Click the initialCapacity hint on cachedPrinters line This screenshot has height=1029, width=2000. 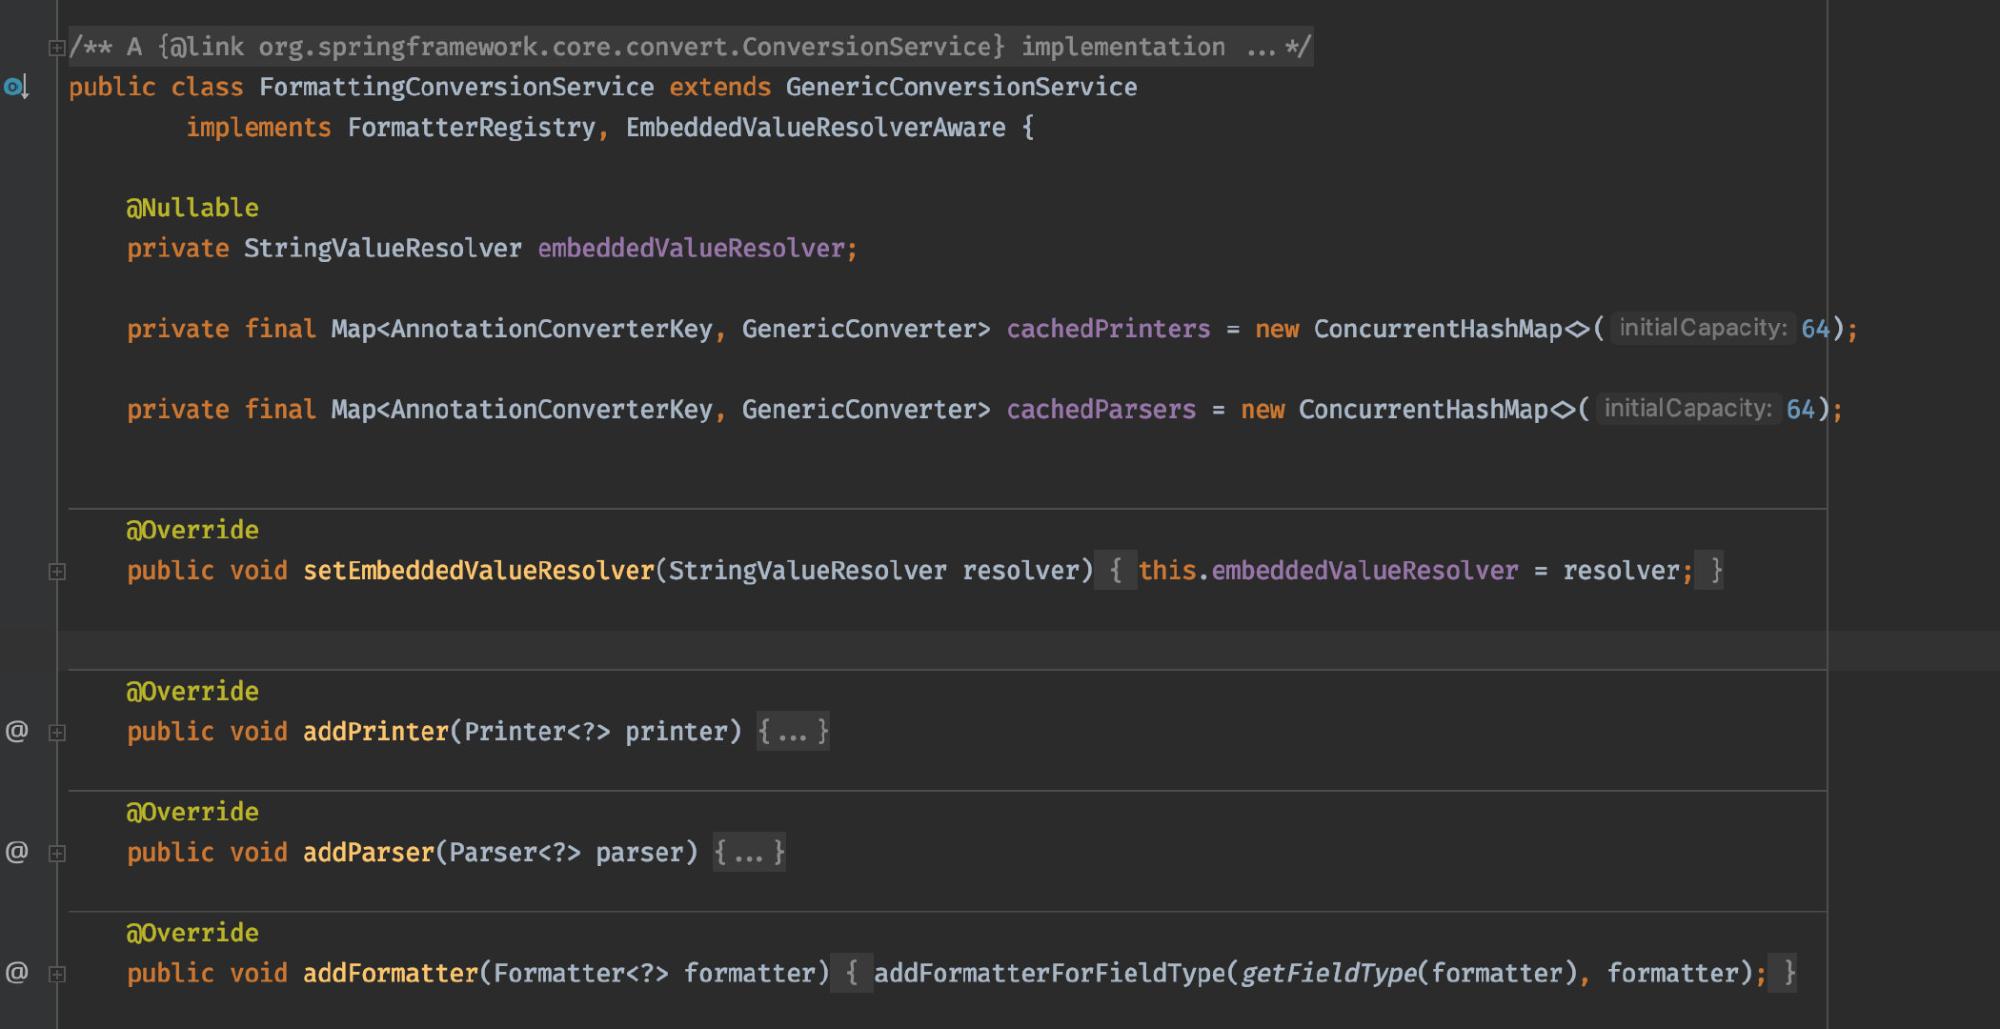1703,328
